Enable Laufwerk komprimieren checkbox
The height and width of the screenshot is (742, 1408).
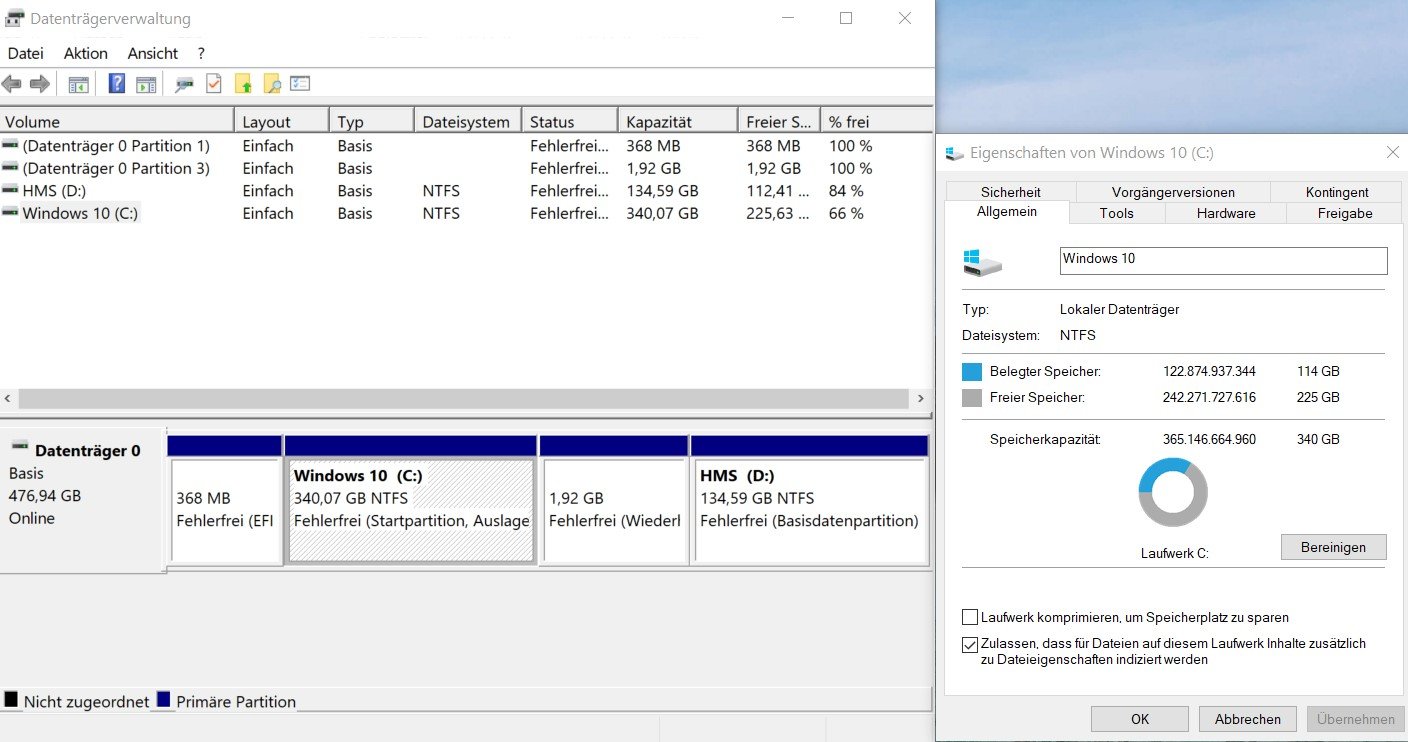coord(969,617)
